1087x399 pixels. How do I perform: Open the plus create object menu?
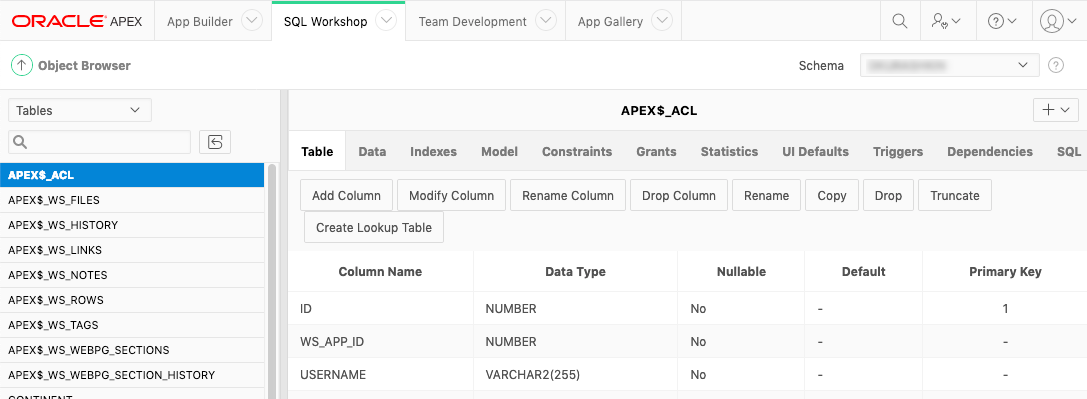coord(1056,109)
